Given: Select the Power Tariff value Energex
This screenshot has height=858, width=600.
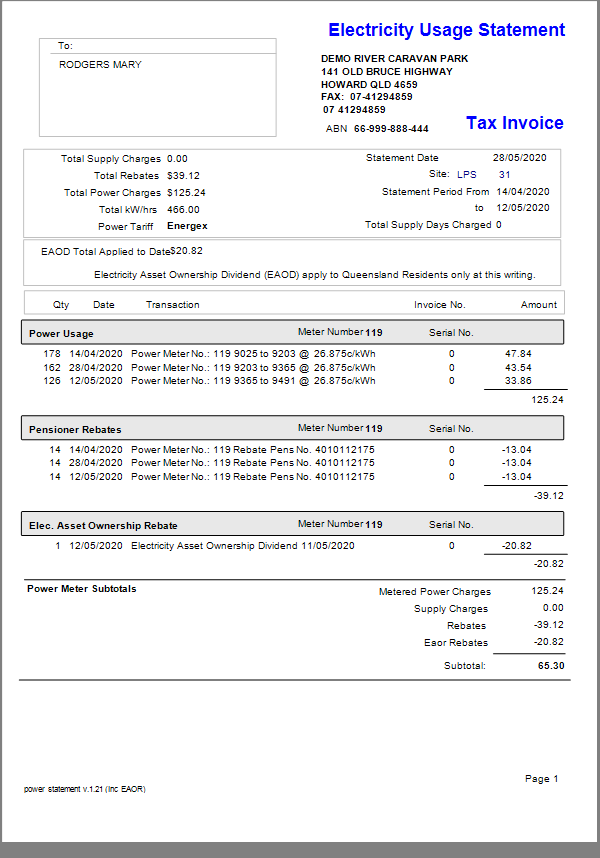Looking at the screenshot, I should point(187,226).
